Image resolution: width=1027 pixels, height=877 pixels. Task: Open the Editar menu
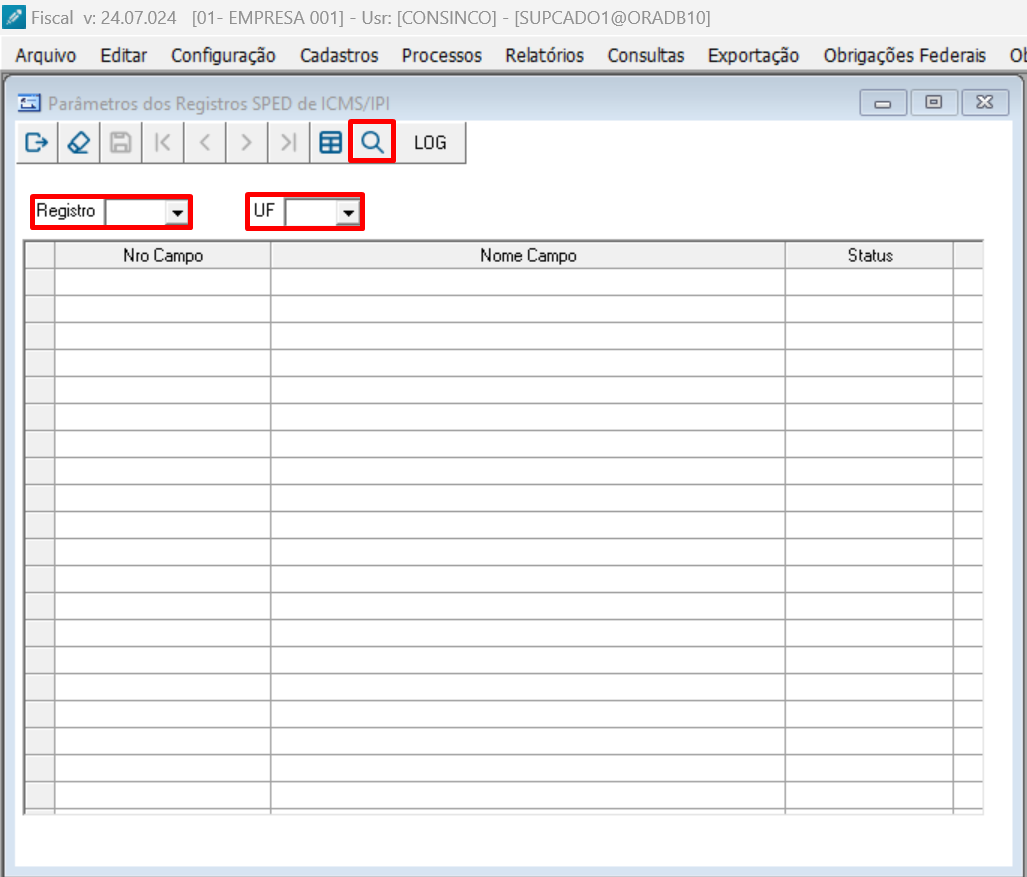[124, 56]
